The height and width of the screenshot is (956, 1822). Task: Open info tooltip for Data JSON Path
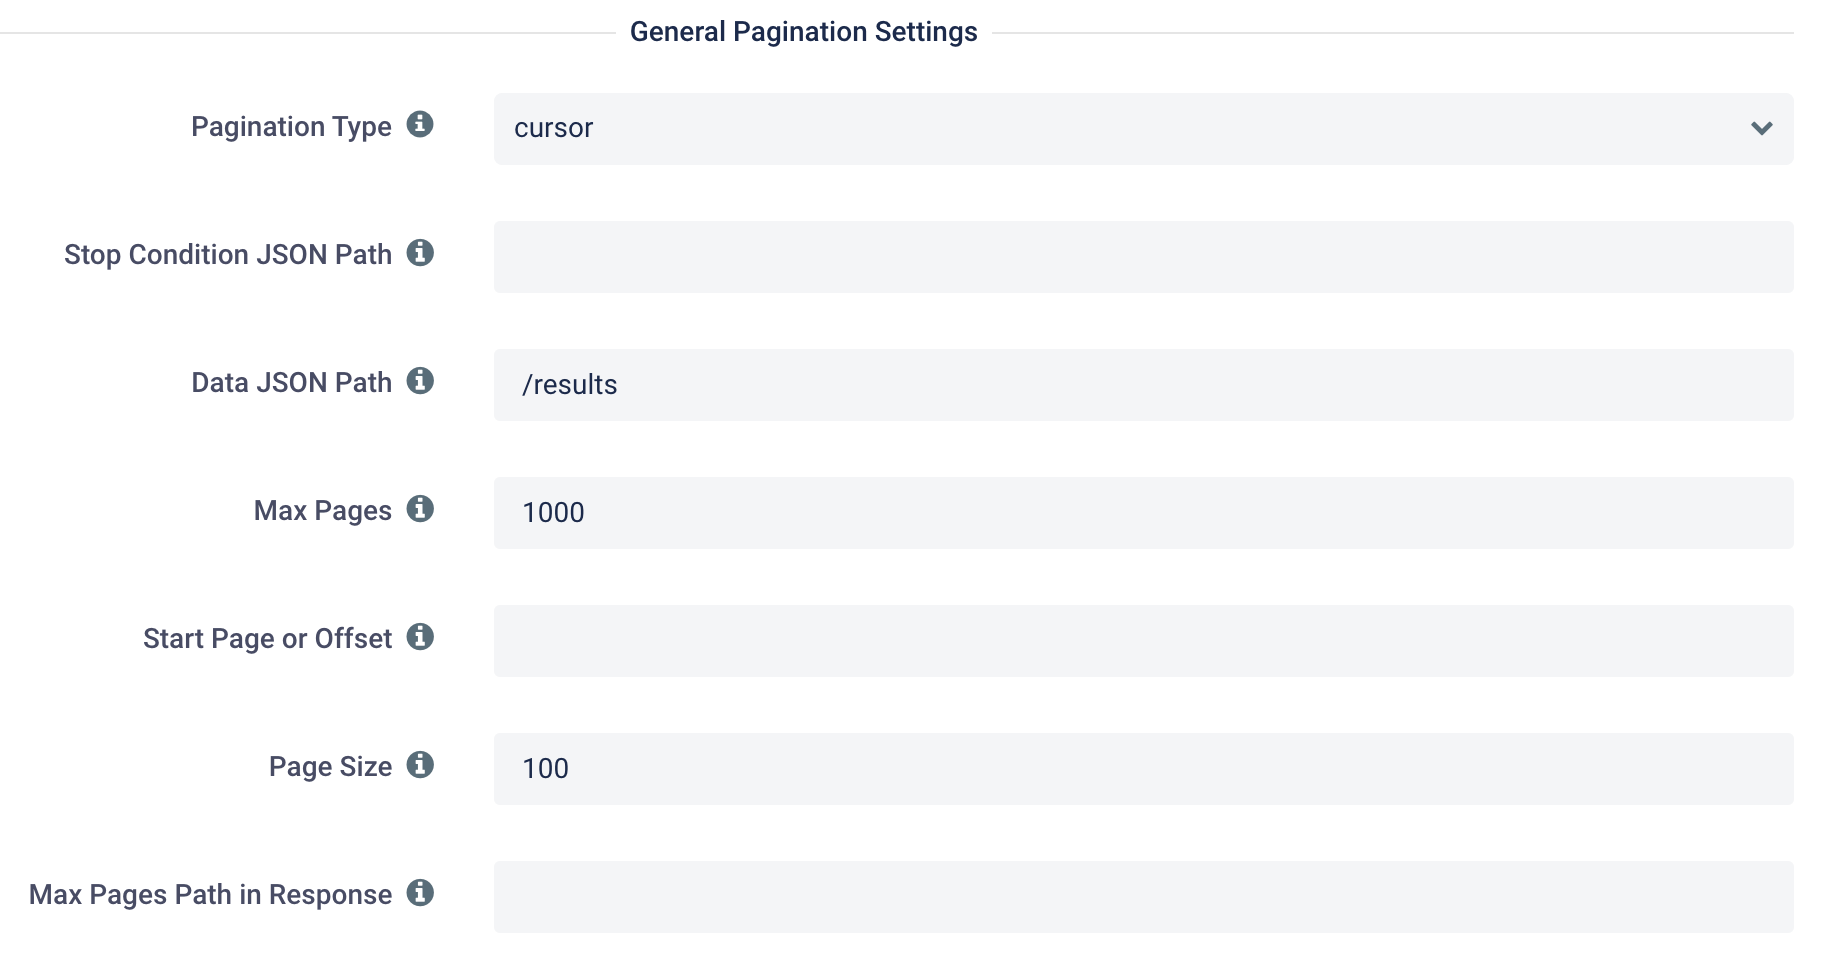420,381
